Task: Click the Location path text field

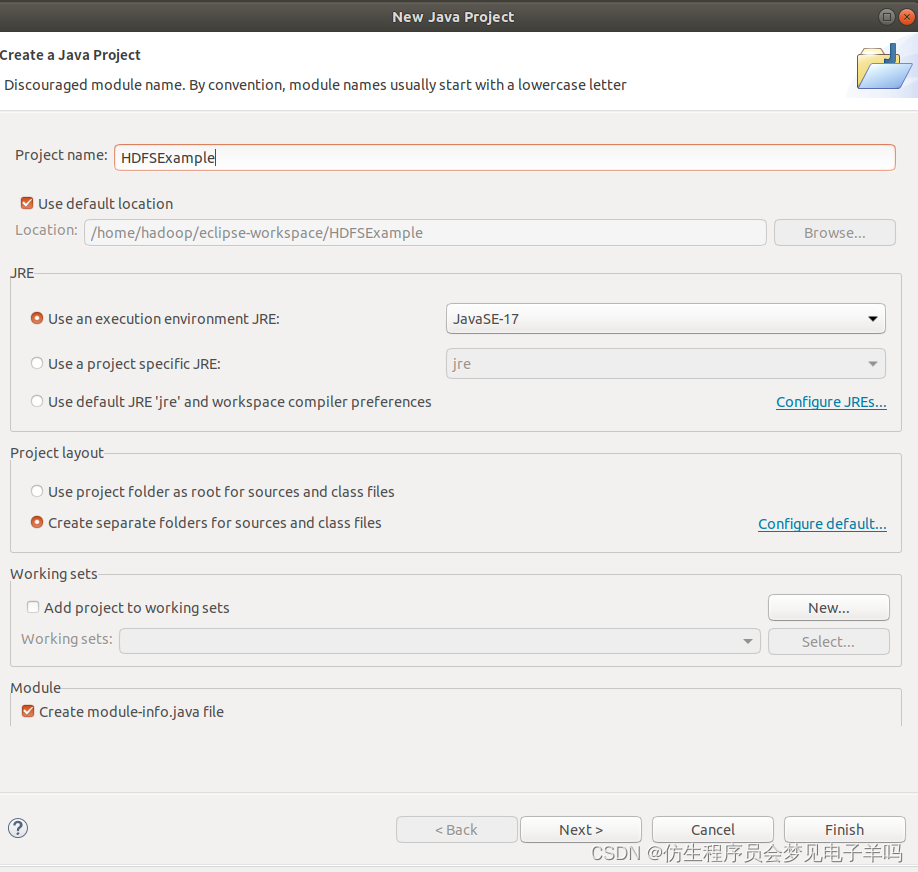Action: pos(425,232)
